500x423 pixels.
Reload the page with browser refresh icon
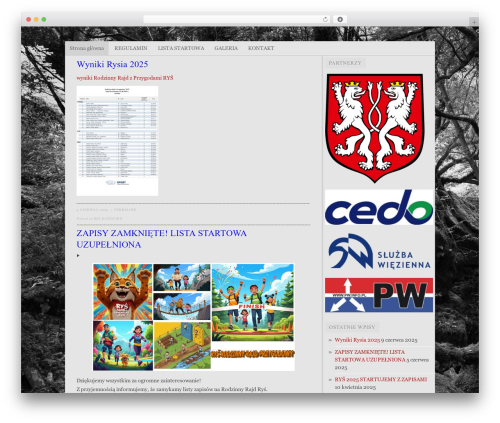pos(325,19)
